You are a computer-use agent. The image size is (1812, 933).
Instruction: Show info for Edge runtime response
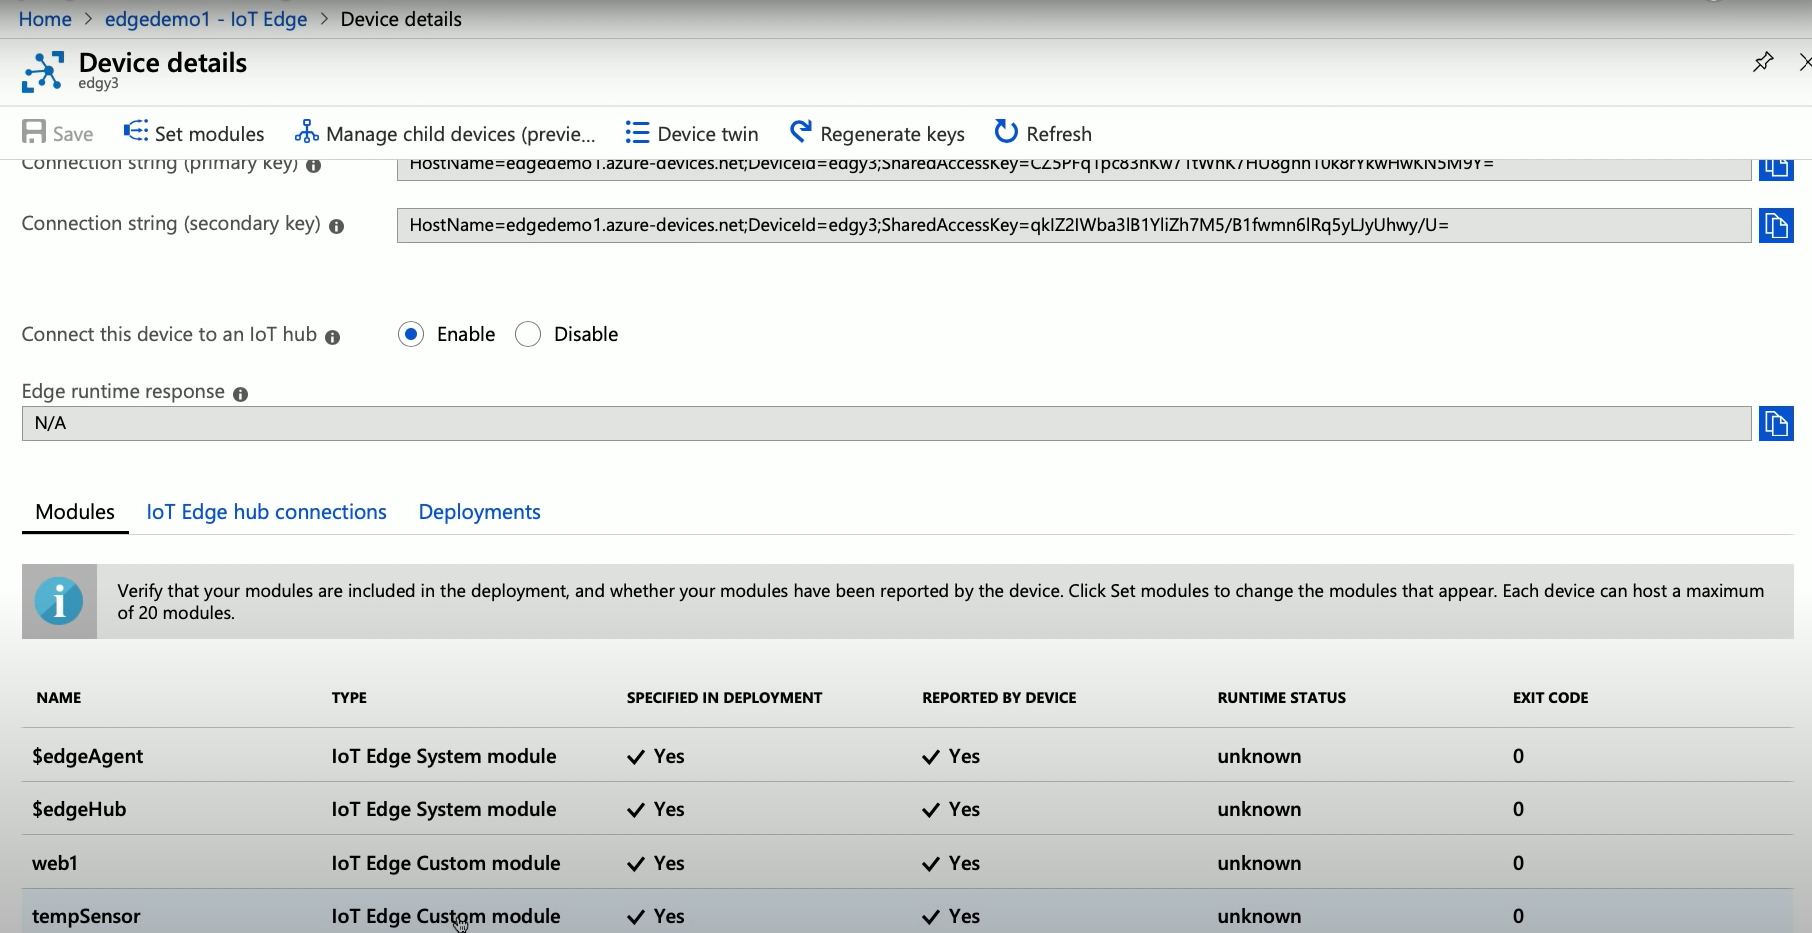pyautogui.click(x=240, y=394)
